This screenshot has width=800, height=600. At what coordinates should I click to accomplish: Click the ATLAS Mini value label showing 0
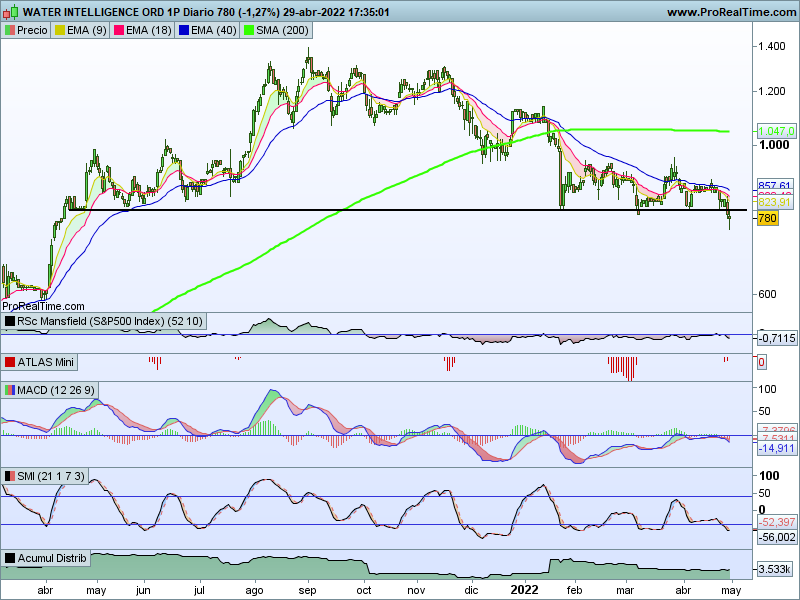click(x=761, y=362)
